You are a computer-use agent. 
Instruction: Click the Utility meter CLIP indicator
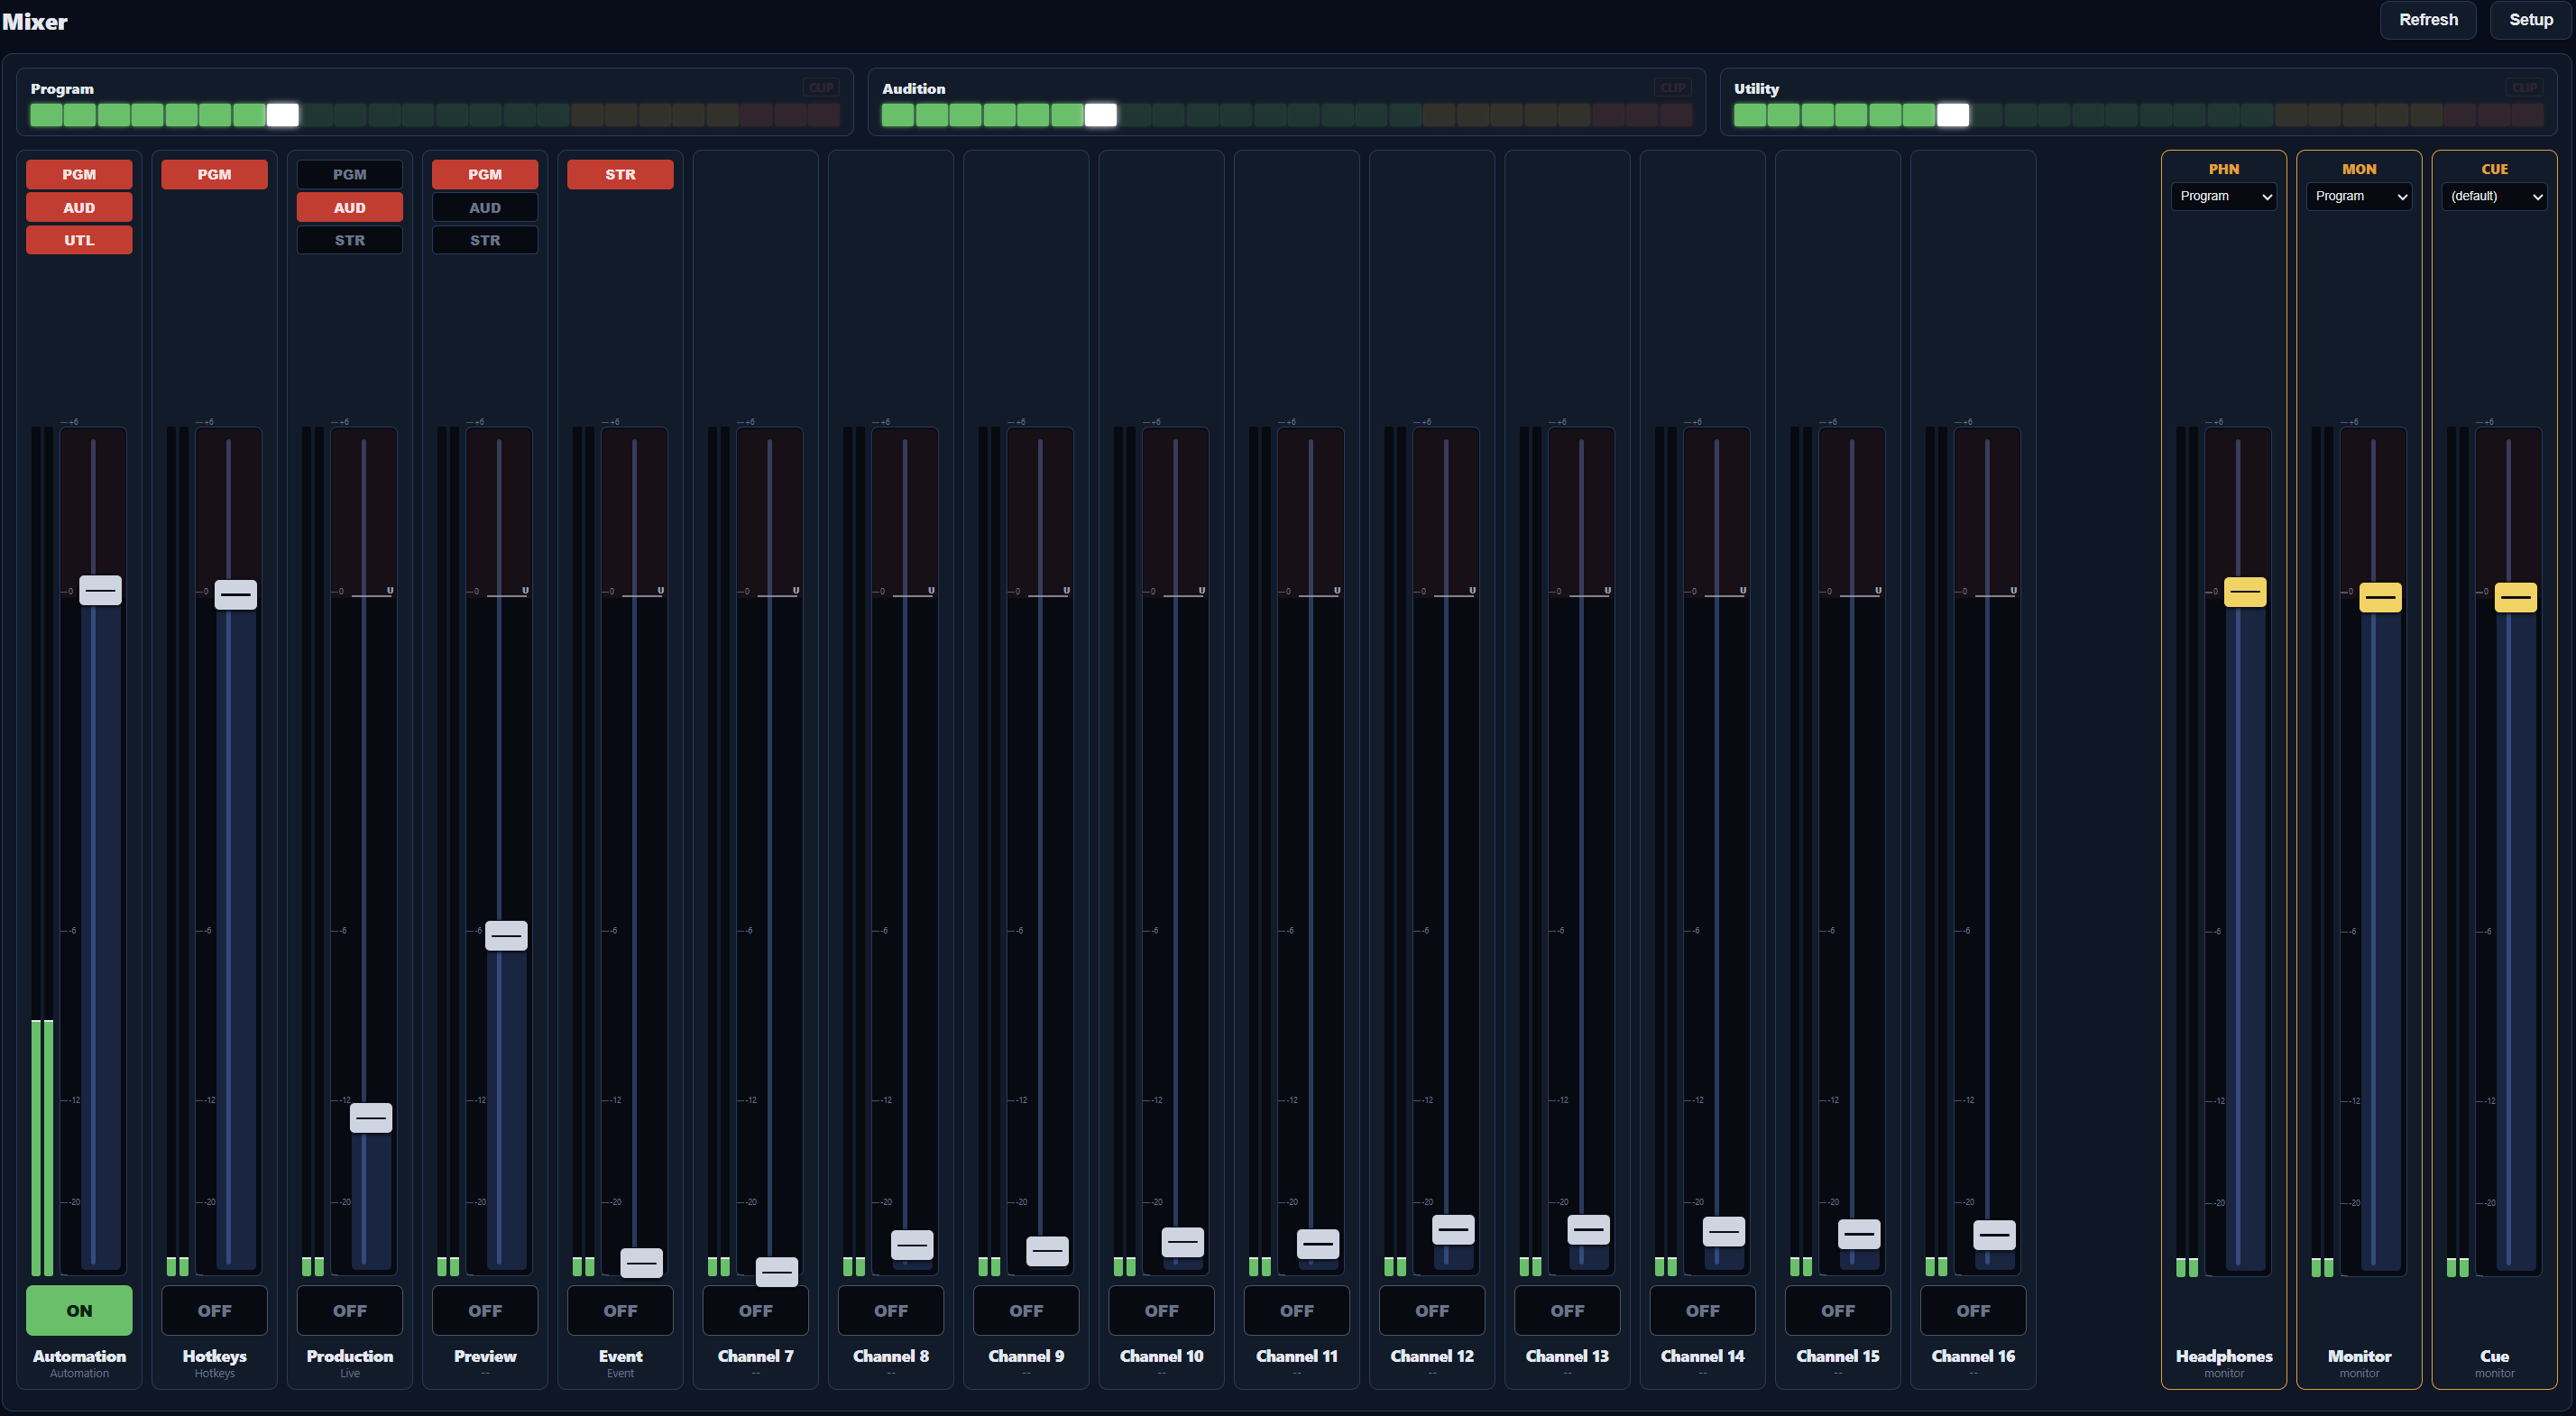point(2525,88)
